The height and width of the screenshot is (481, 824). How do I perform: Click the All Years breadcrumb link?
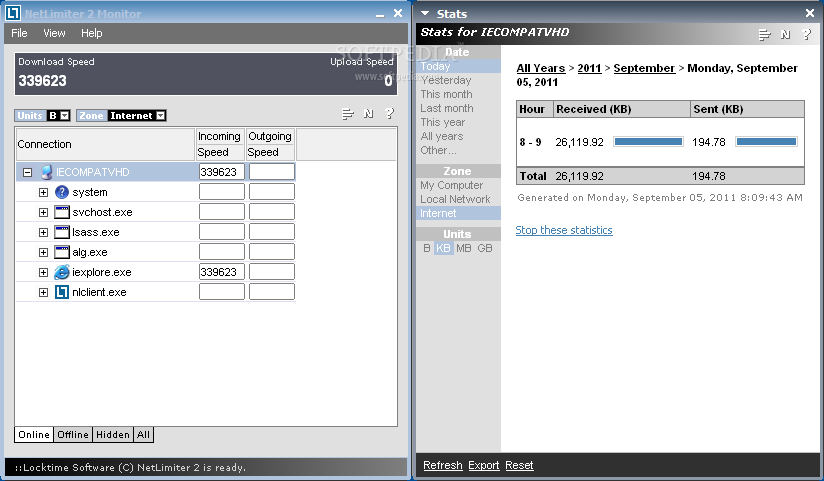click(x=541, y=68)
